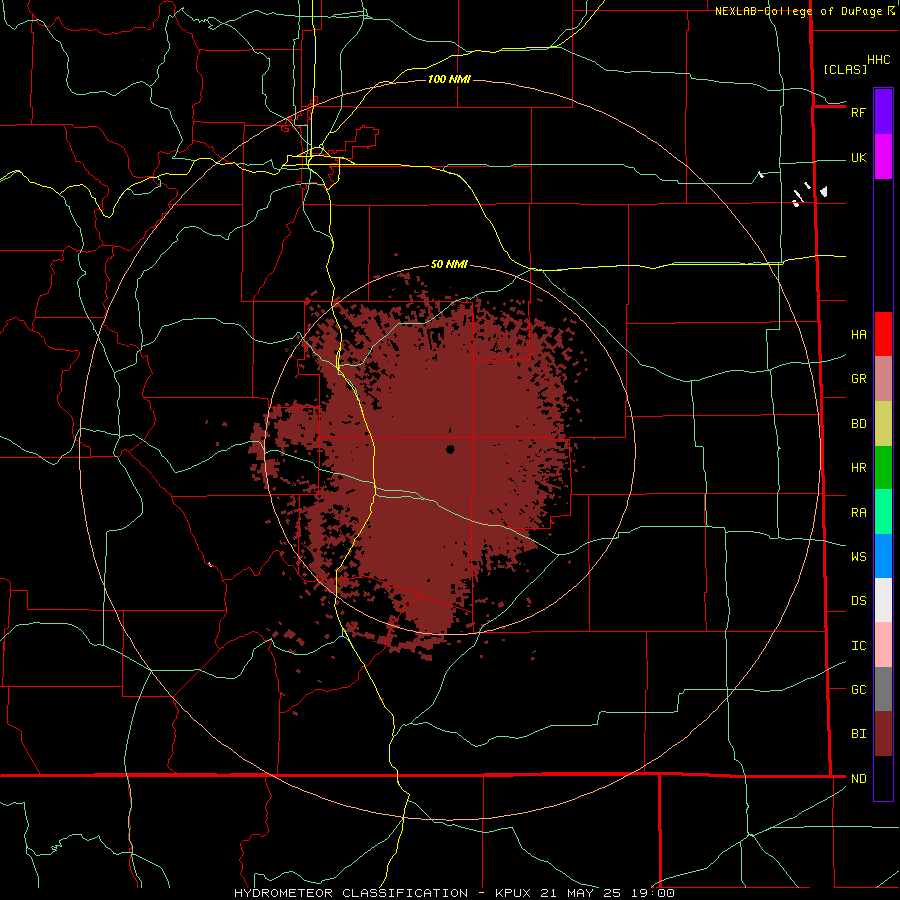
Task: Click the 'RA' legend label
Action: (858, 513)
